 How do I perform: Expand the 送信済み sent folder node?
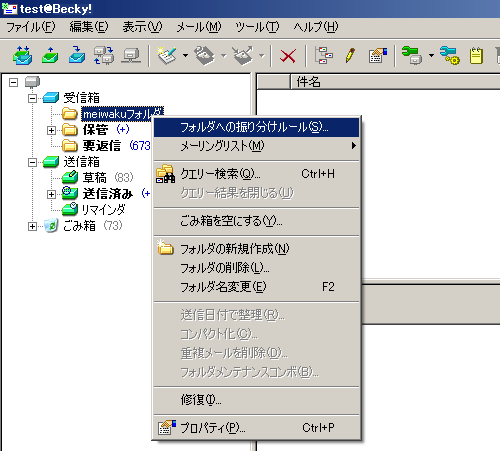(x=51, y=194)
